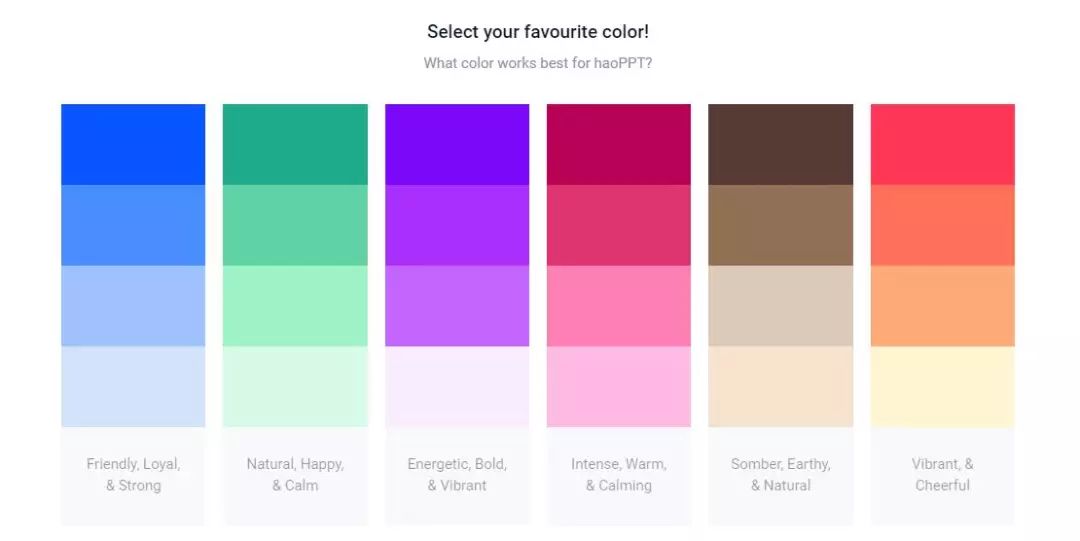Select the bright red swatch

942,144
